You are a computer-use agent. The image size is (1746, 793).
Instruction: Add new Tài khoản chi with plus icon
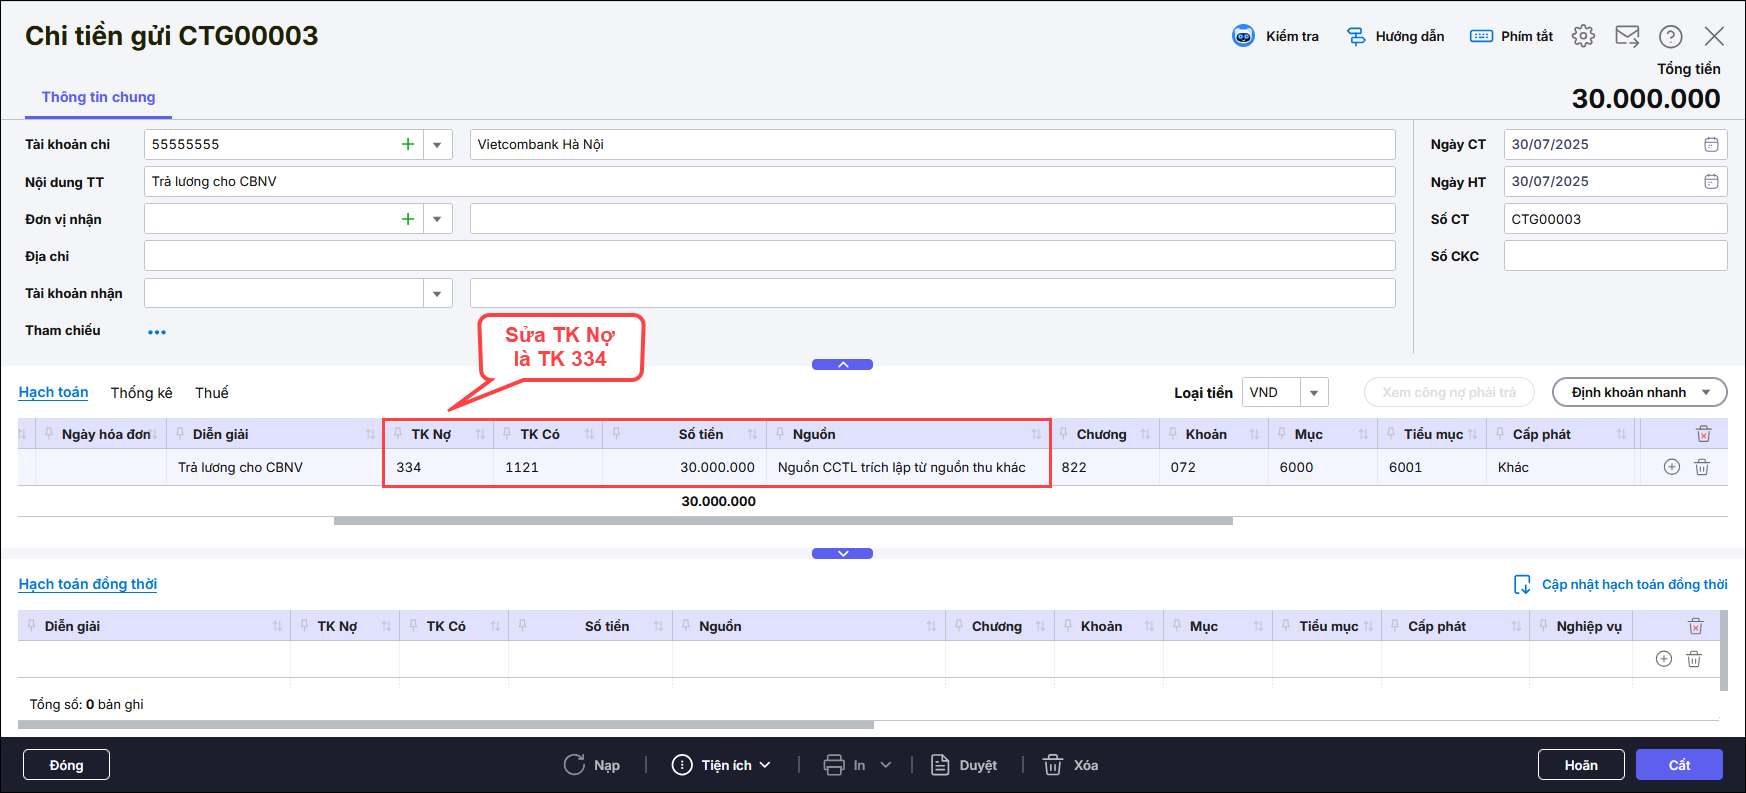coord(408,144)
